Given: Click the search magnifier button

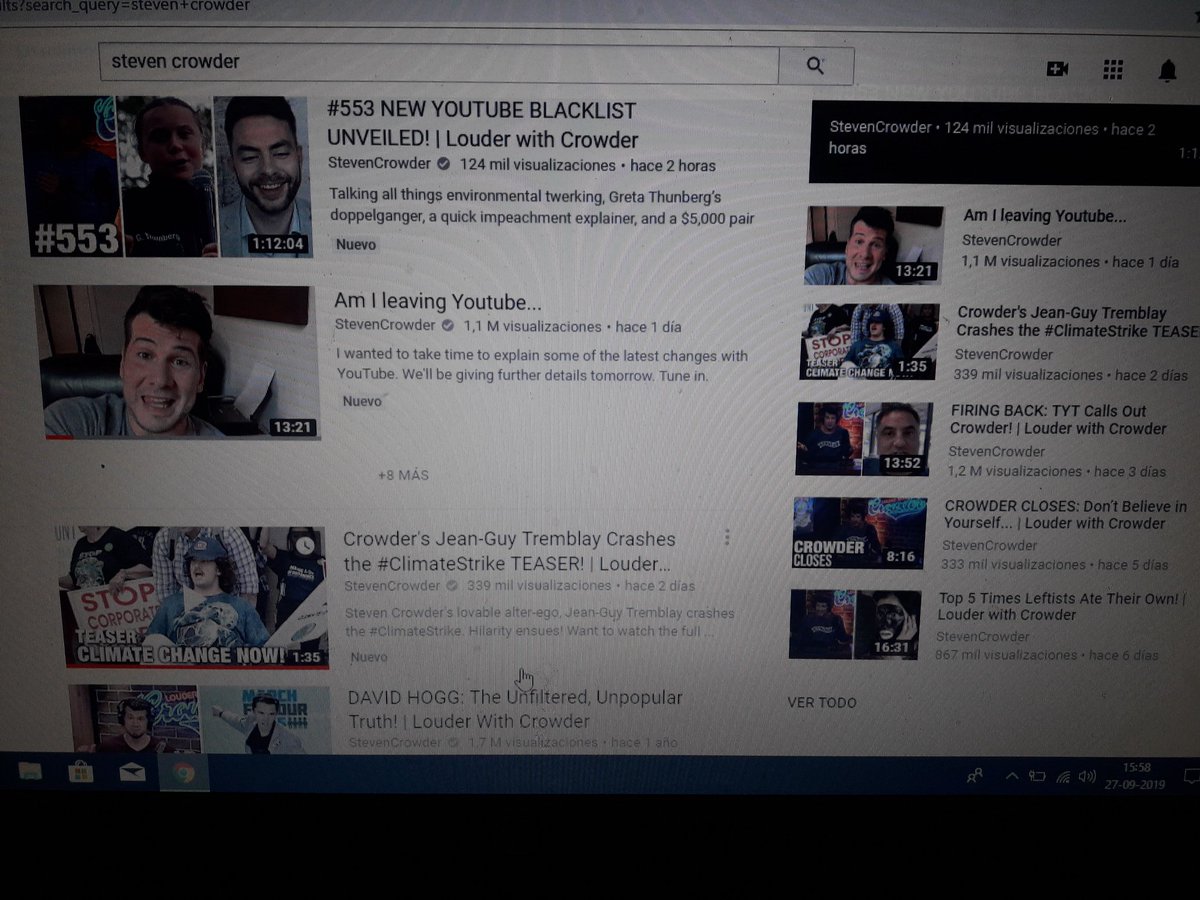Looking at the screenshot, I should [x=816, y=66].
